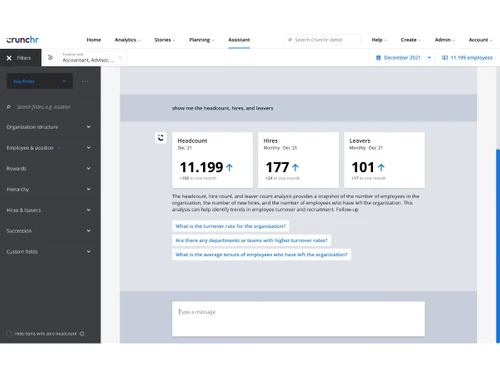
Task: Click the assistant avatar icon next to the cards
Action: tap(161, 138)
